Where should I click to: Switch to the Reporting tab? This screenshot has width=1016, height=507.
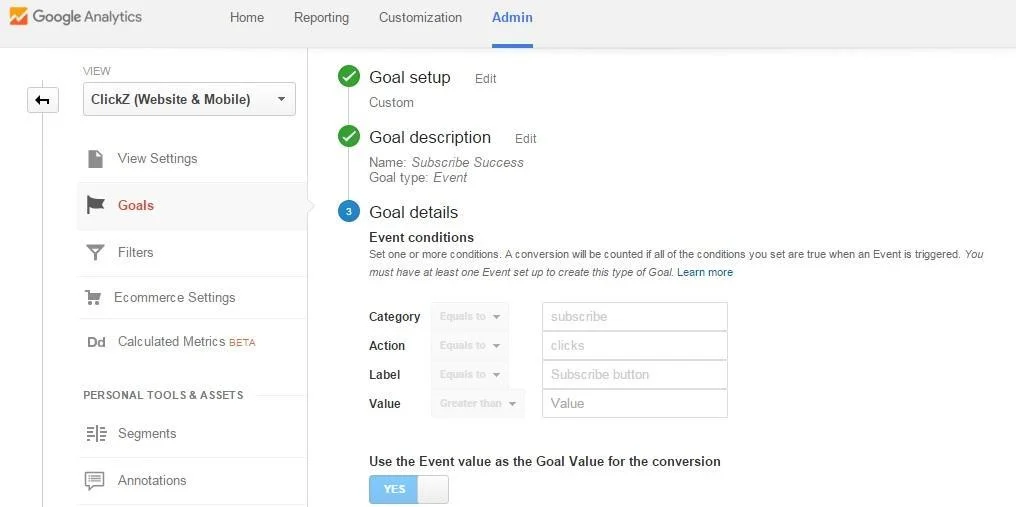321,18
